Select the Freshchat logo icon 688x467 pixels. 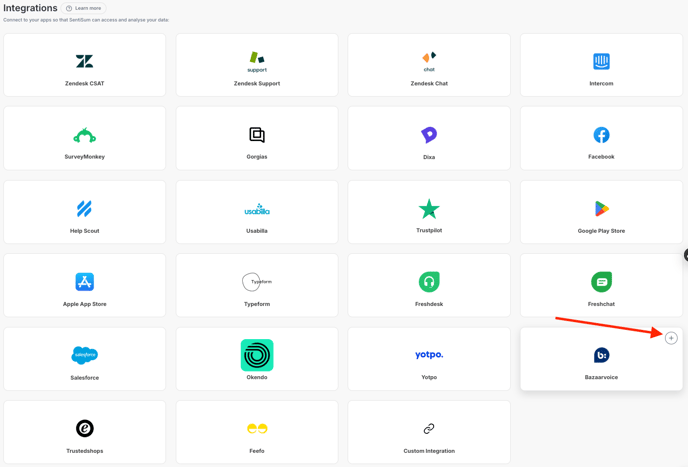(601, 282)
